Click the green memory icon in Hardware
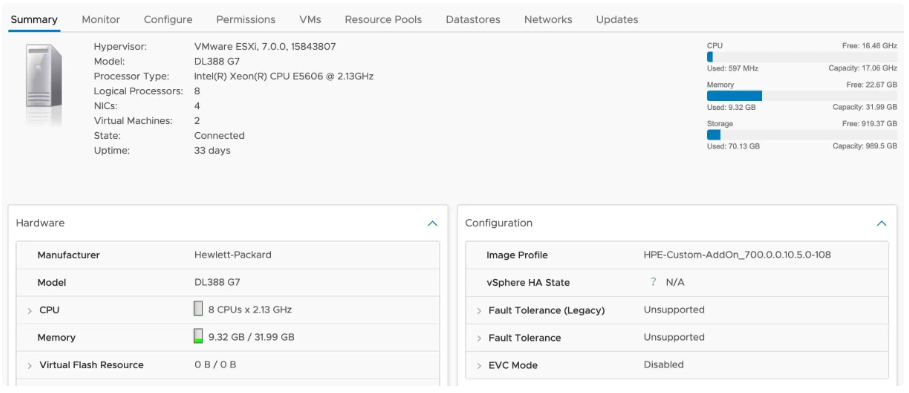Viewport: 909px width, 393px height. click(198, 336)
